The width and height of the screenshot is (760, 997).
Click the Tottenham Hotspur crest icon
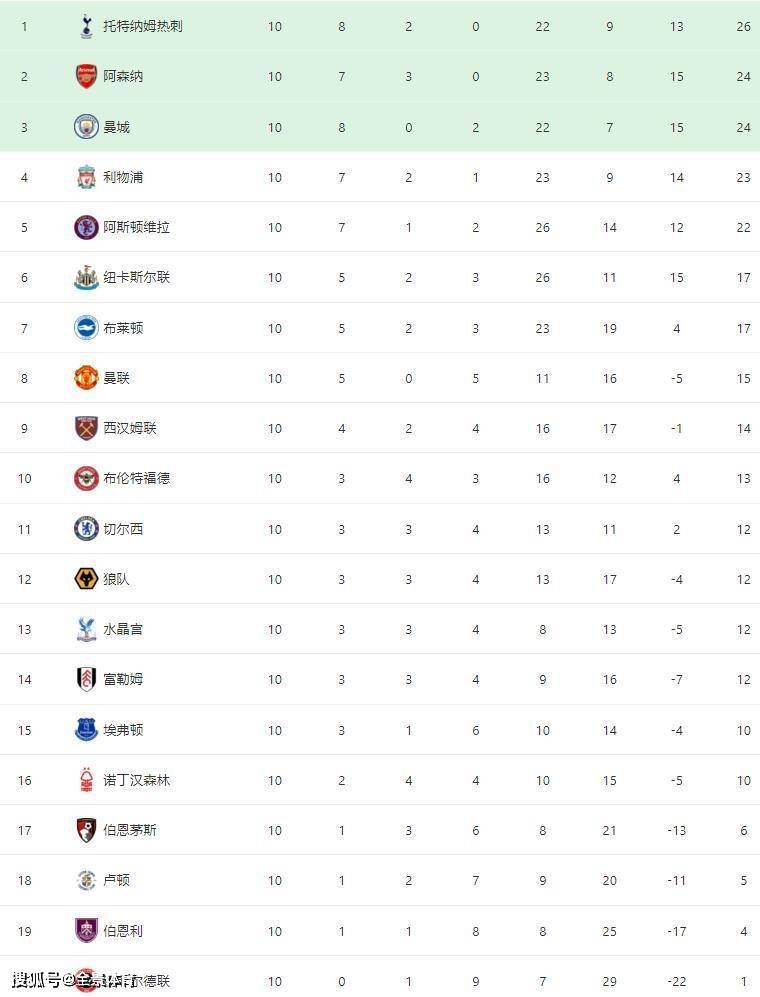tap(86, 27)
